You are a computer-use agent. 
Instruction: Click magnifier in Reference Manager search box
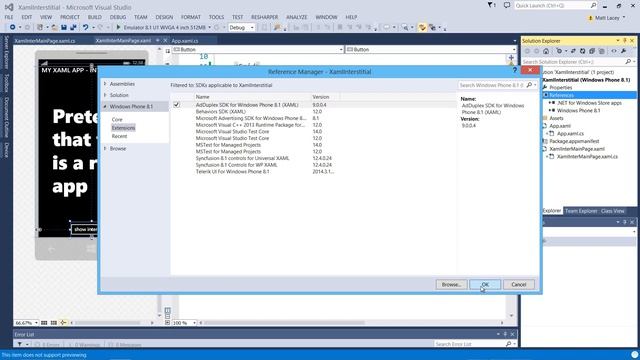point(529,85)
